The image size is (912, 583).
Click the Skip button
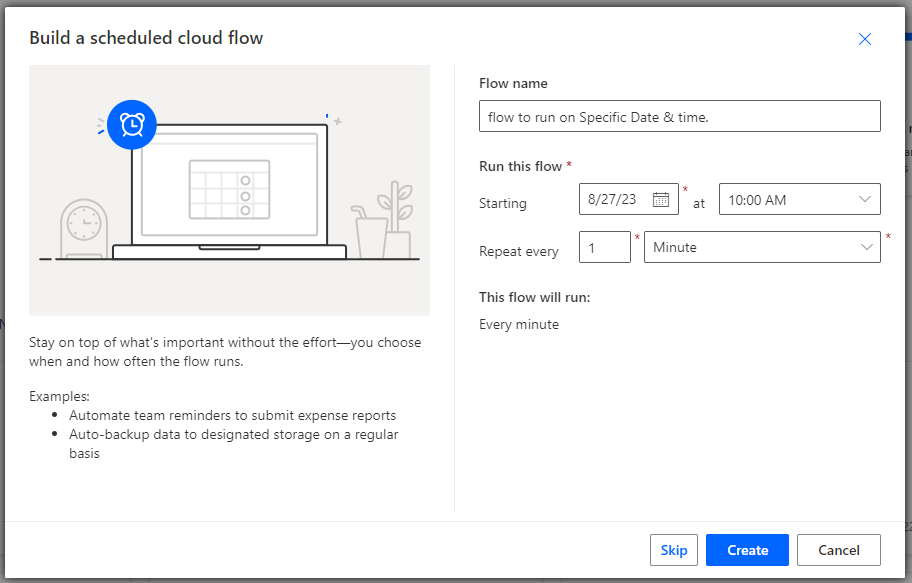pos(674,550)
